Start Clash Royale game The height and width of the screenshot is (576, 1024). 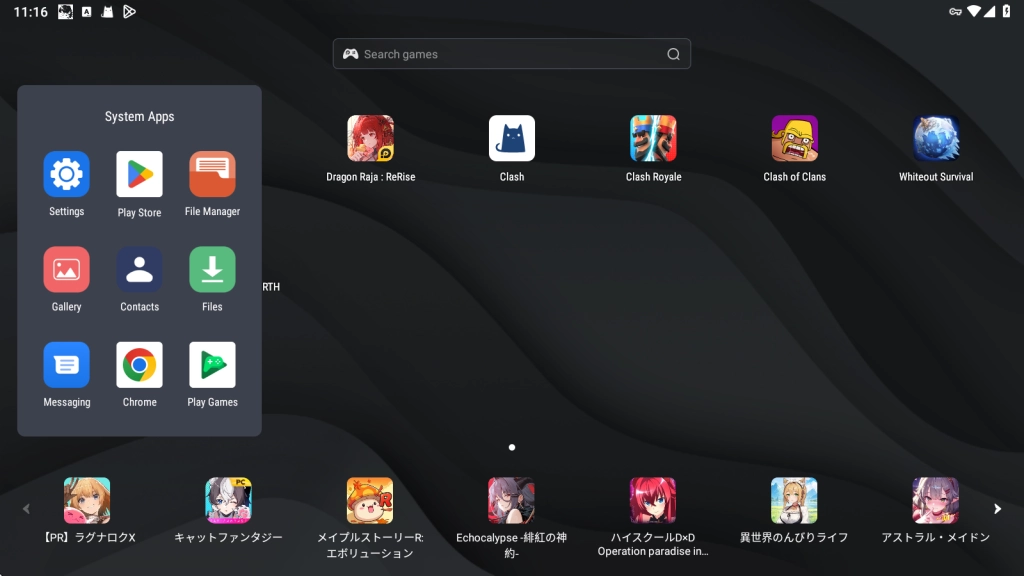[653, 139]
